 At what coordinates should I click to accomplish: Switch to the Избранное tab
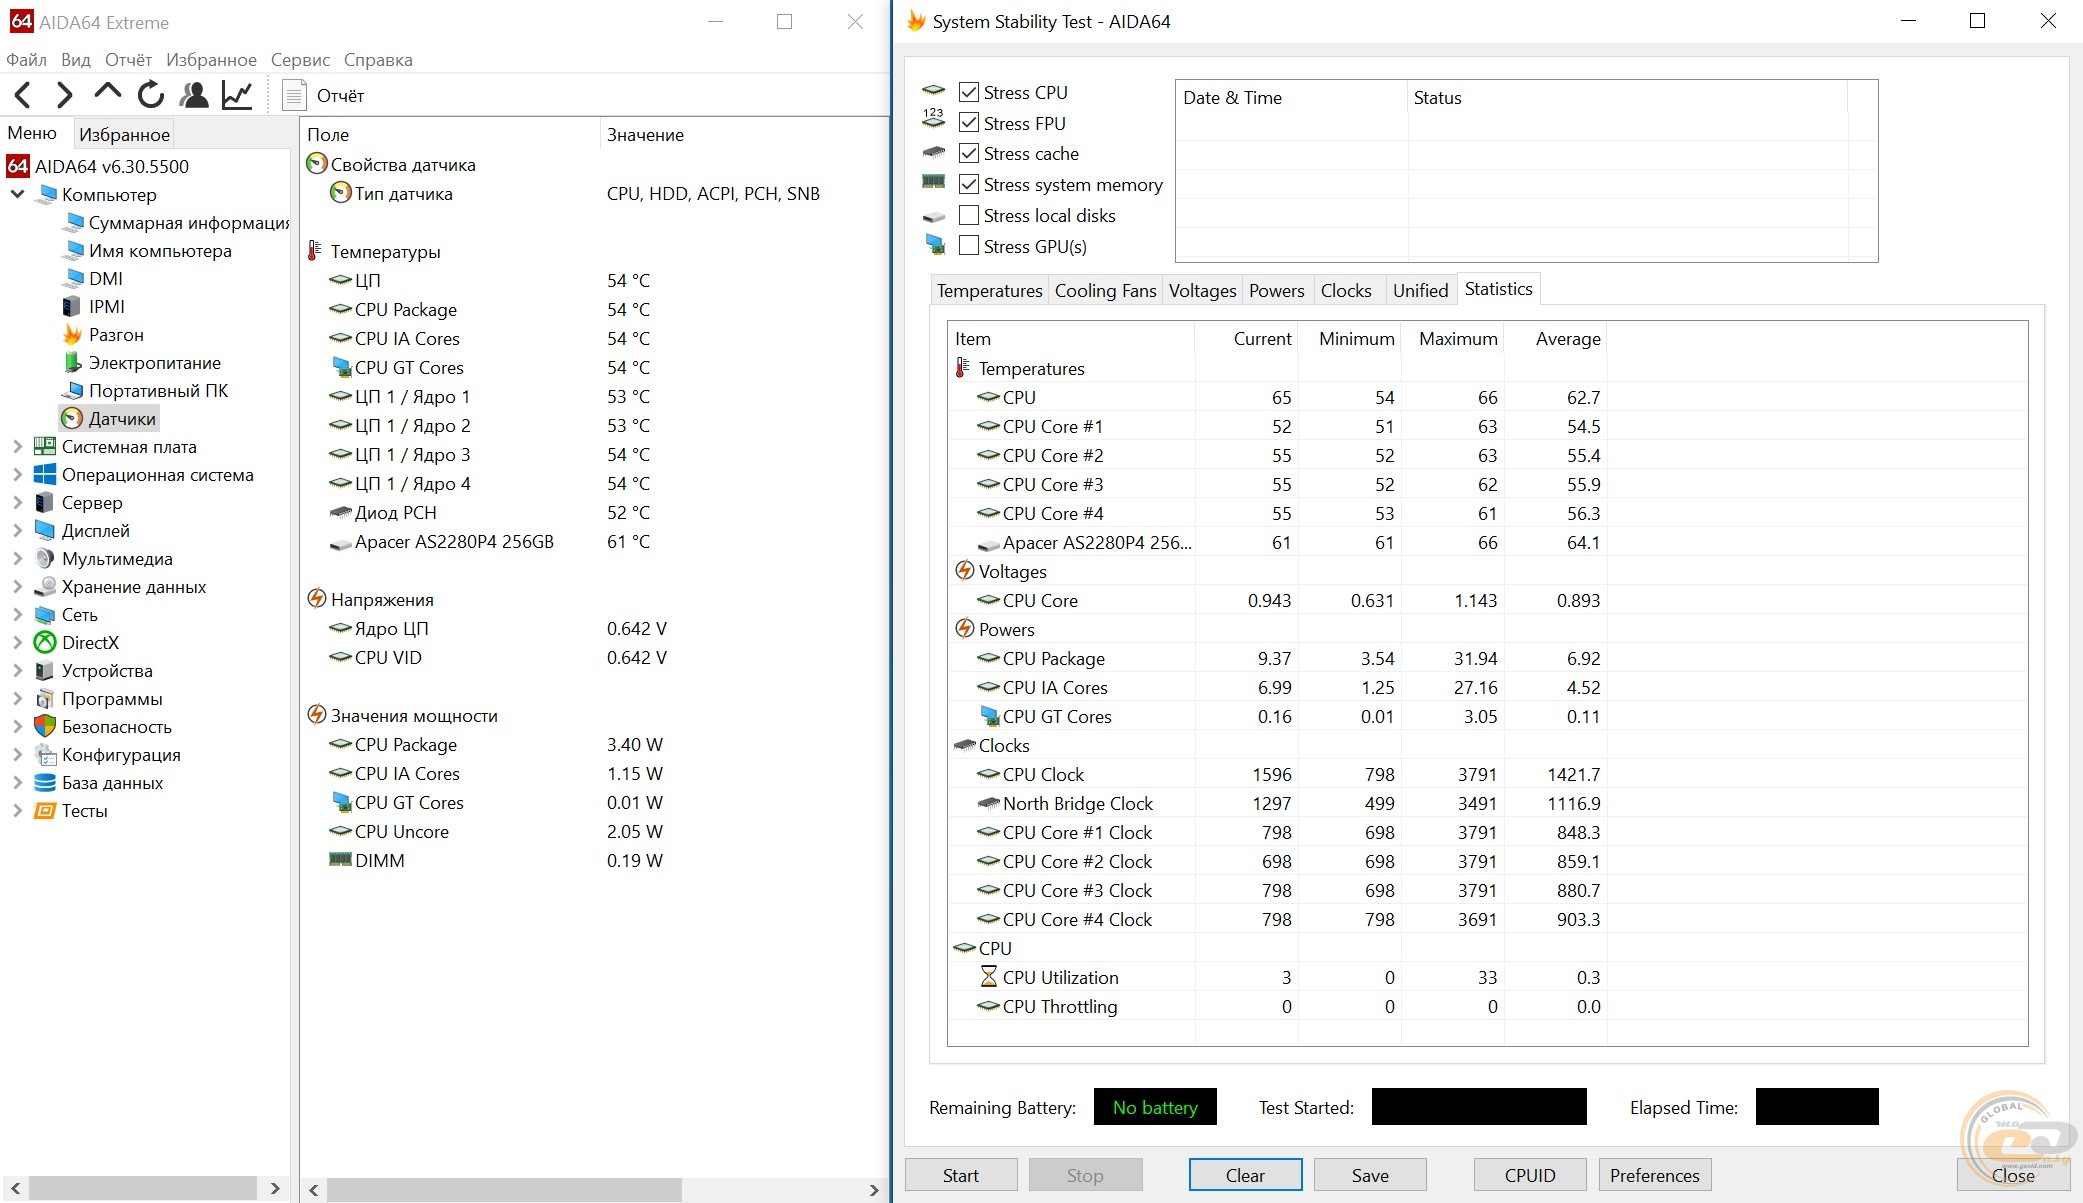coord(124,134)
